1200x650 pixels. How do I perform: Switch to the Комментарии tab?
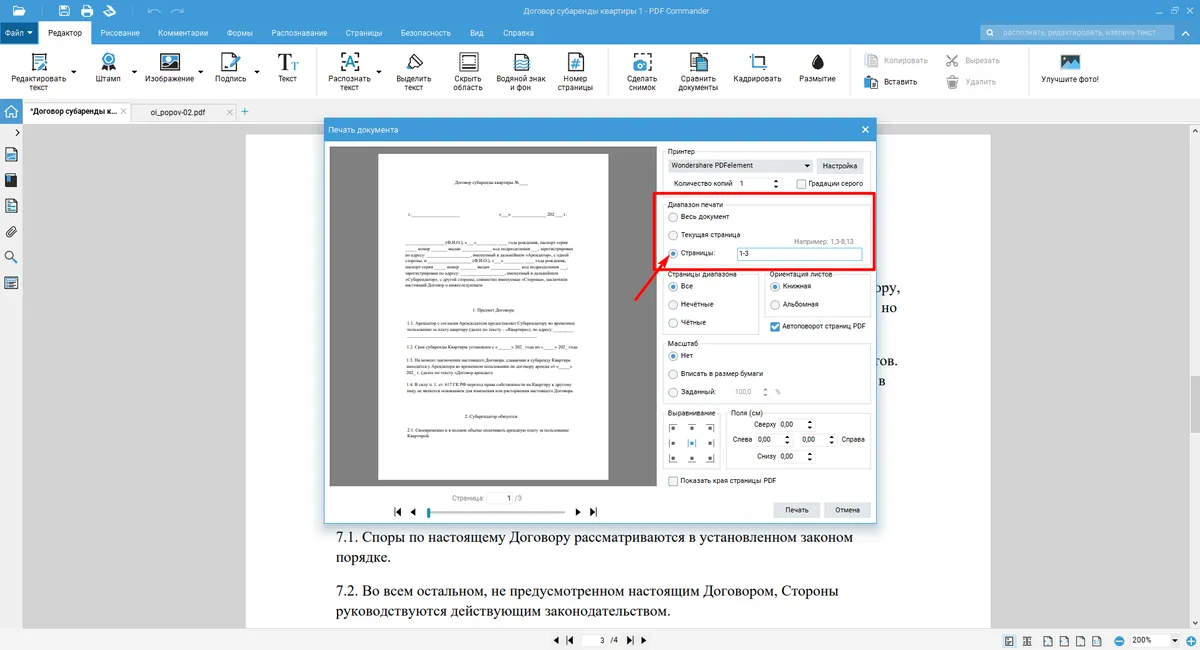tap(184, 32)
